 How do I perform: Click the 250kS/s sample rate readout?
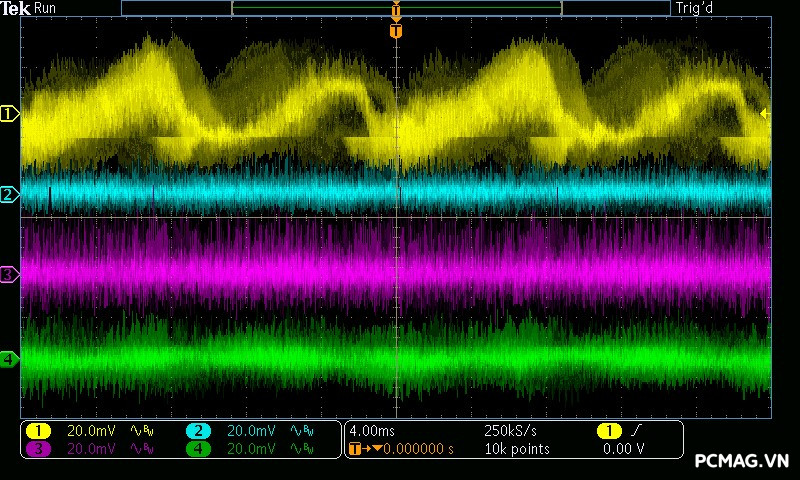[x=511, y=430]
